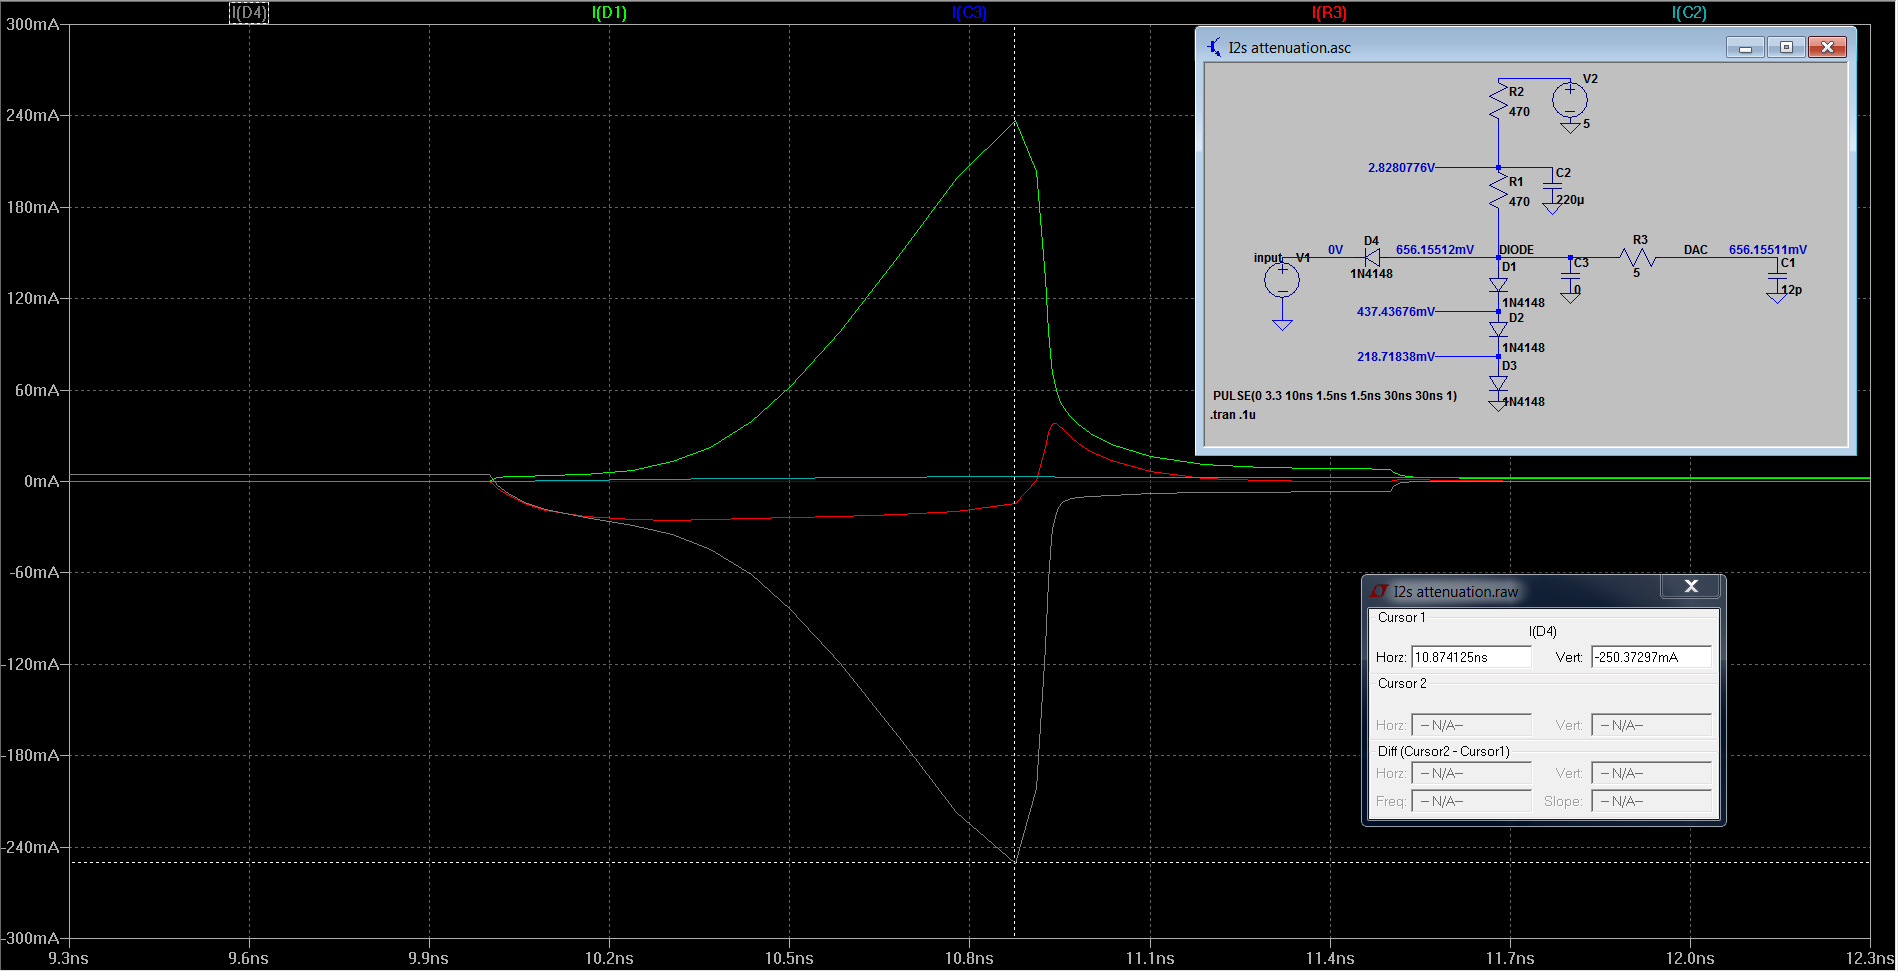
Task: Select the blue I(C3) trace label
Action: pyautogui.click(x=969, y=13)
